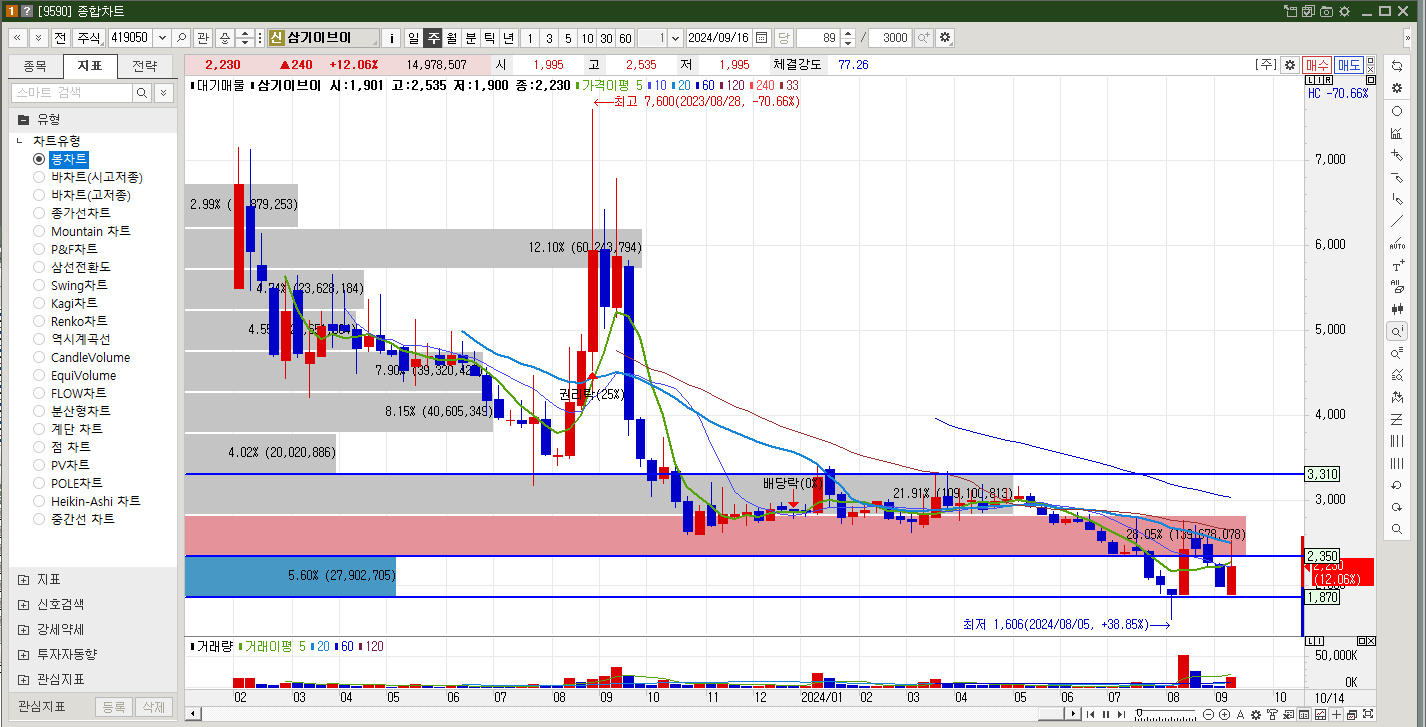1426x727 pixels.
Task: Expand the 신호검색 tree section
Action: click(23, 604)
